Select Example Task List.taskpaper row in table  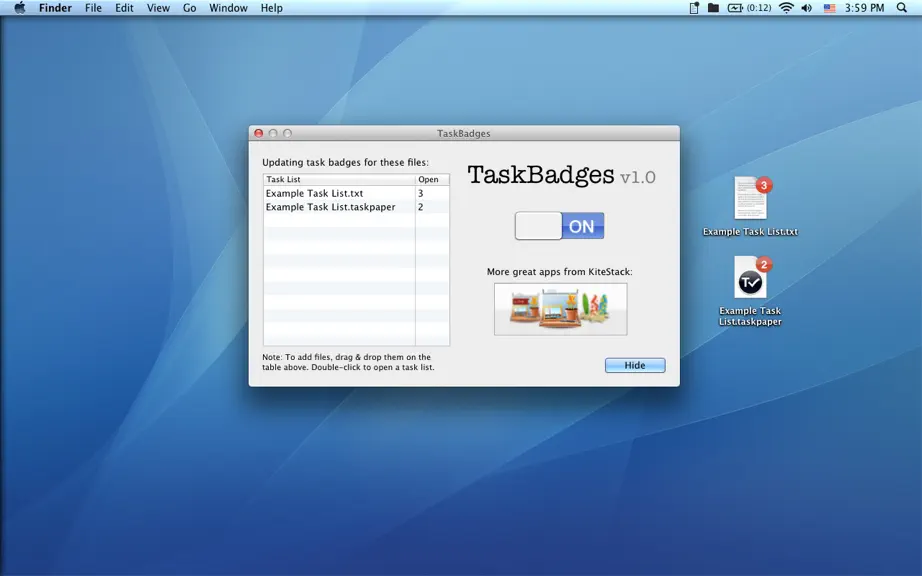[356, 207]
